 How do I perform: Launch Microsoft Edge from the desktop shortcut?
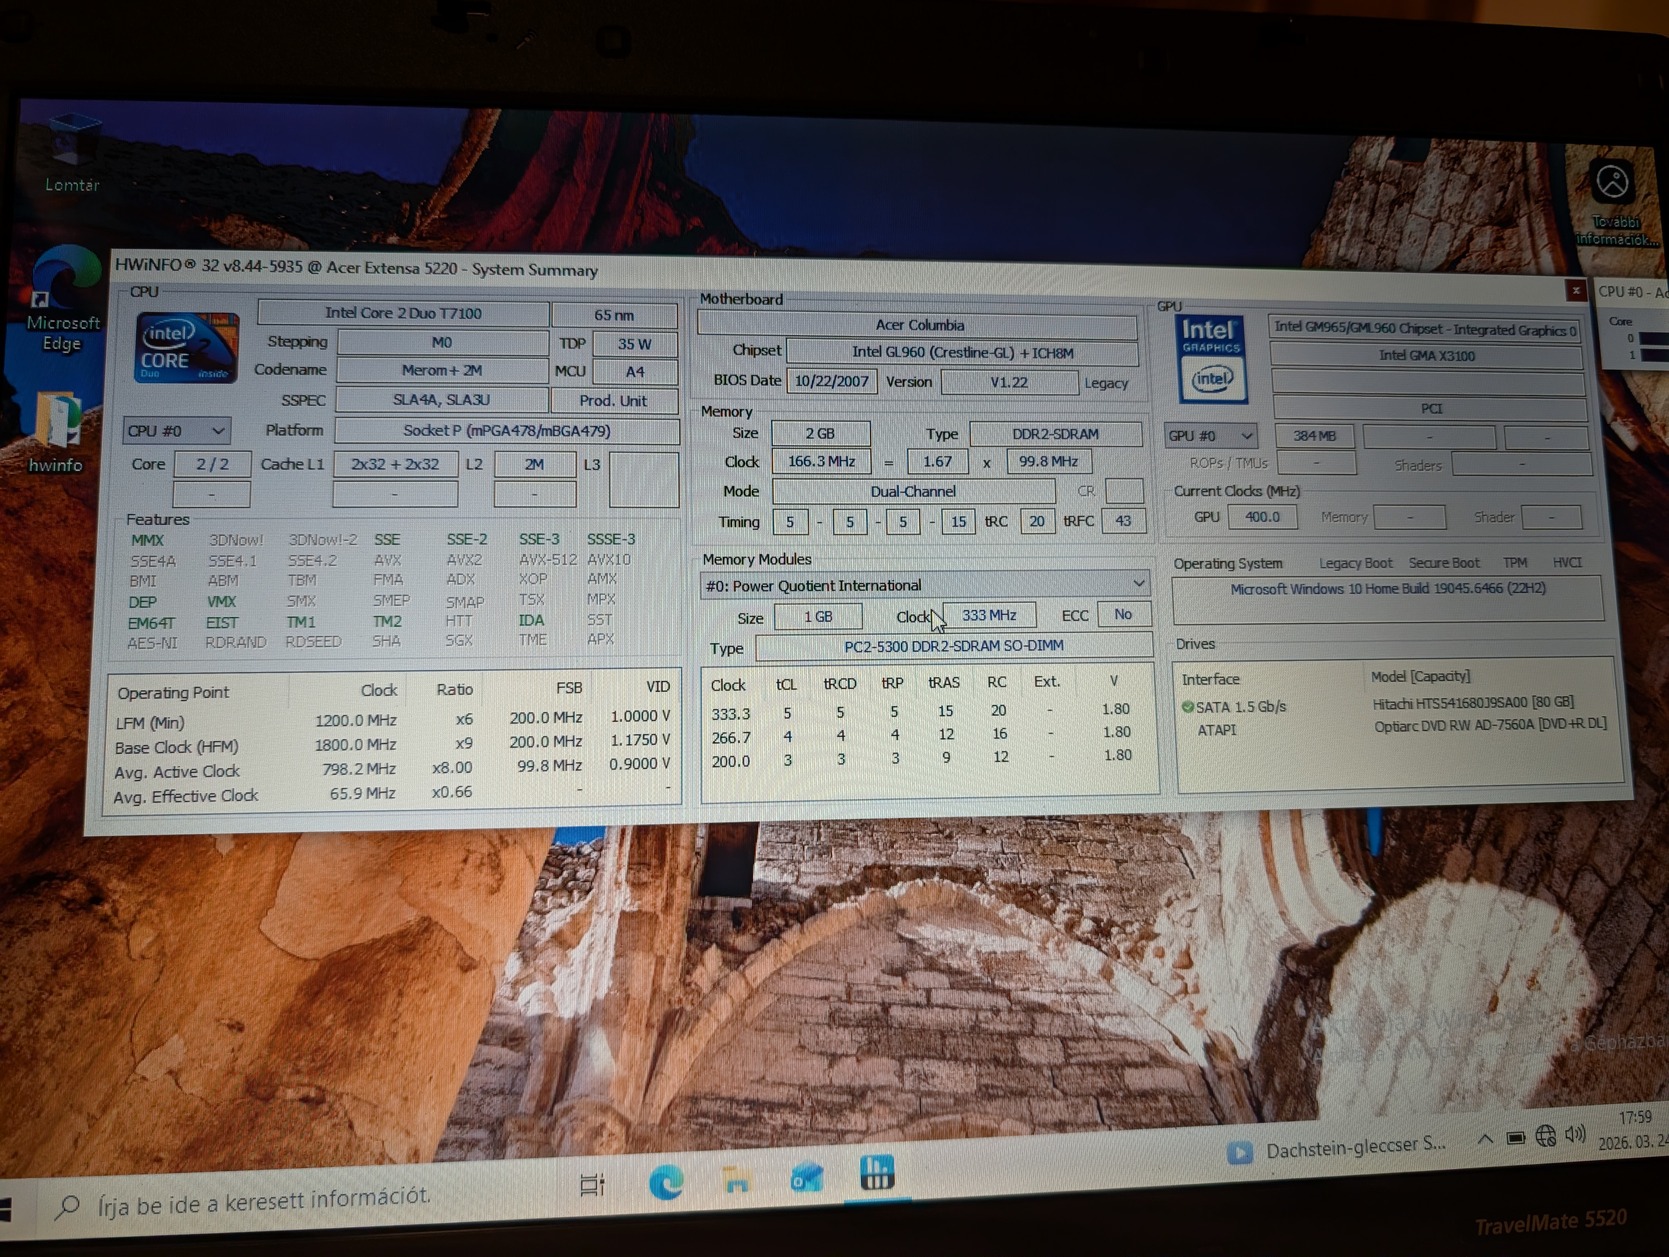[x=63, y=297]
